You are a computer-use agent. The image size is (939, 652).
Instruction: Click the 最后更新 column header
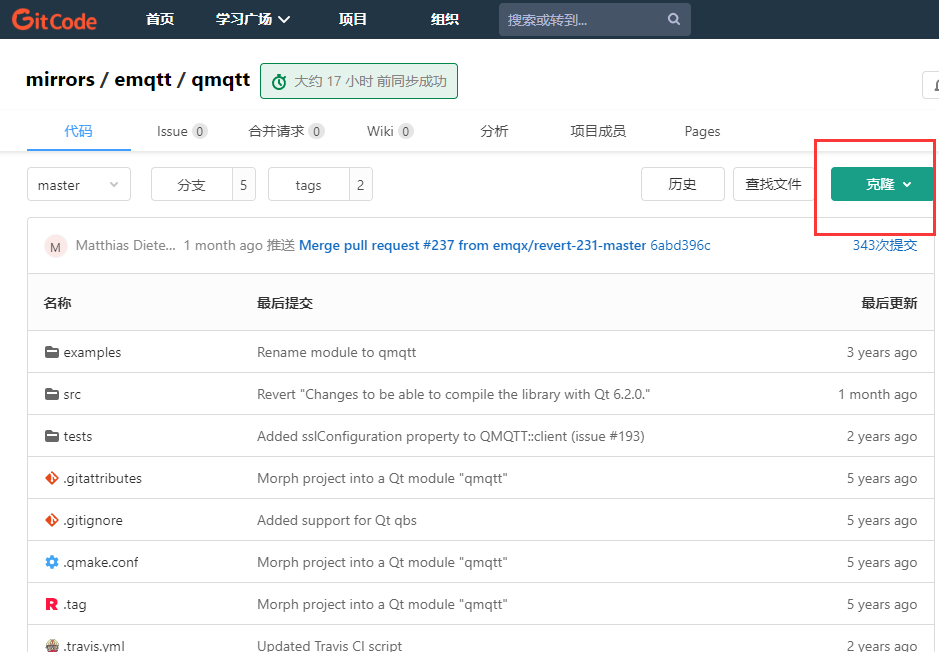pyautogui.click(x=889, y=303)
